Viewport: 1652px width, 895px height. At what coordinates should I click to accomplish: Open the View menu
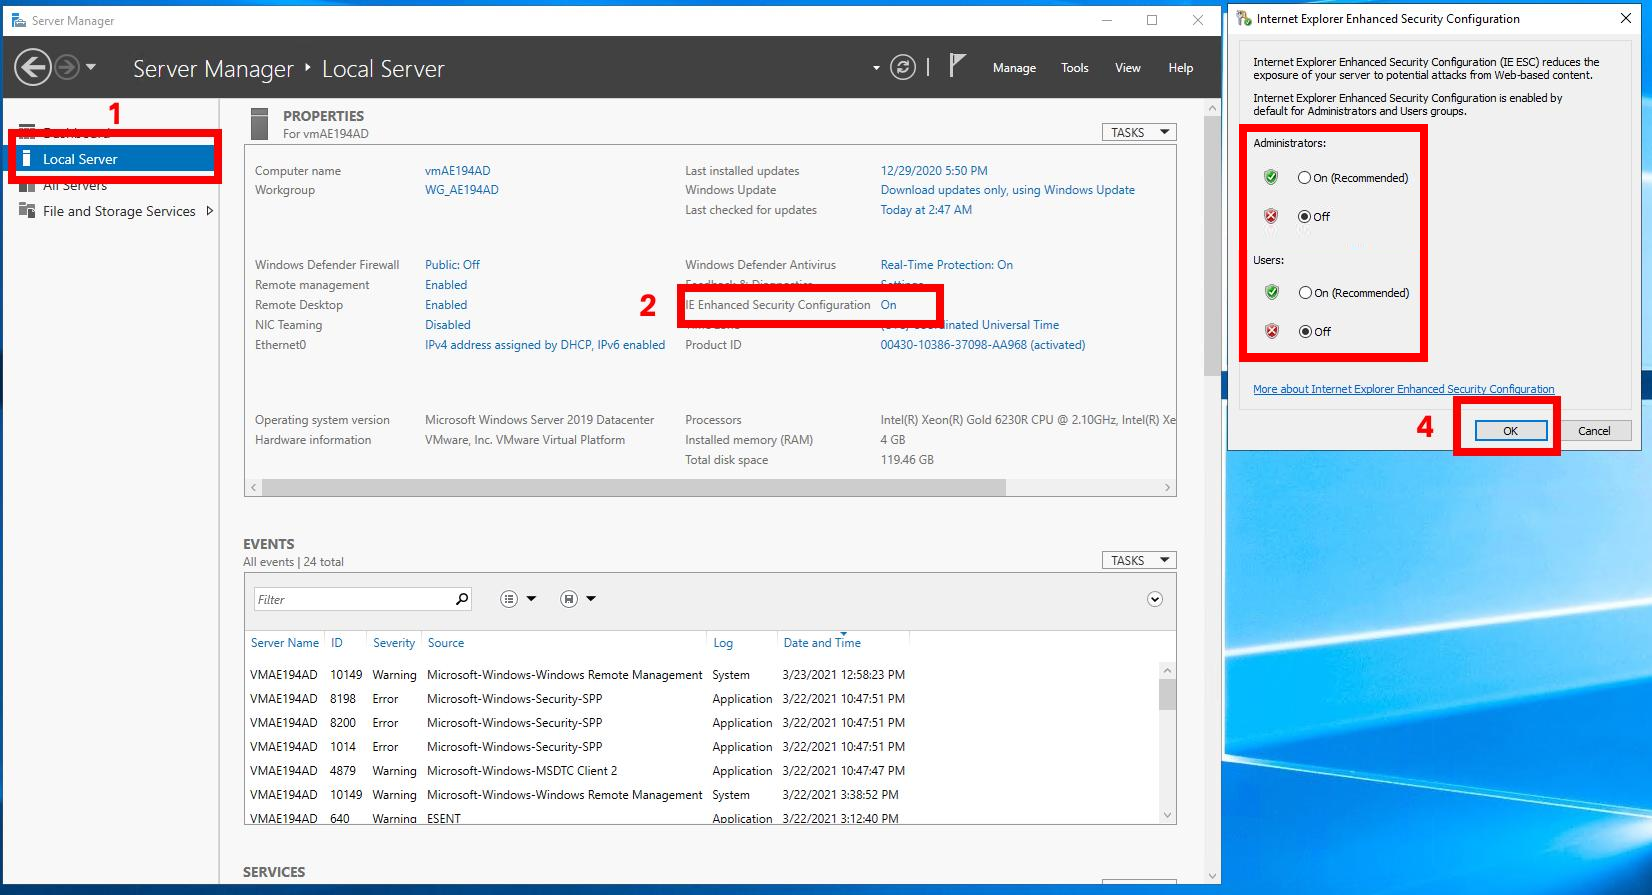click(x=1128, y=68)
